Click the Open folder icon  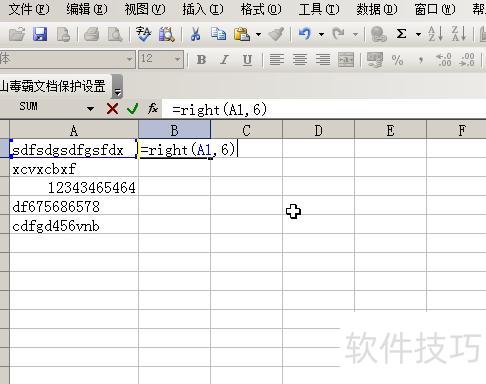(x=17, y=34)
